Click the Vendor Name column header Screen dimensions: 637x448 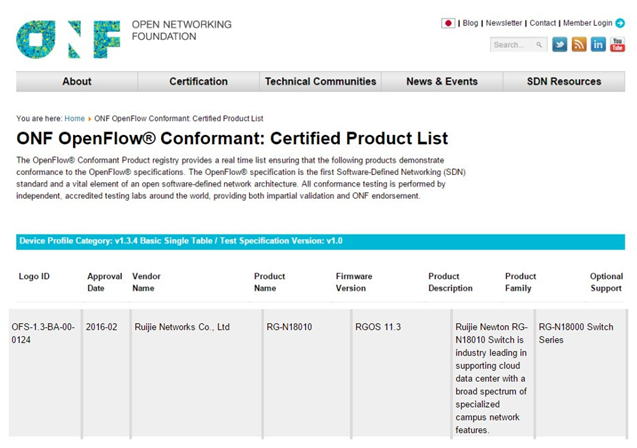click(146, 282)
